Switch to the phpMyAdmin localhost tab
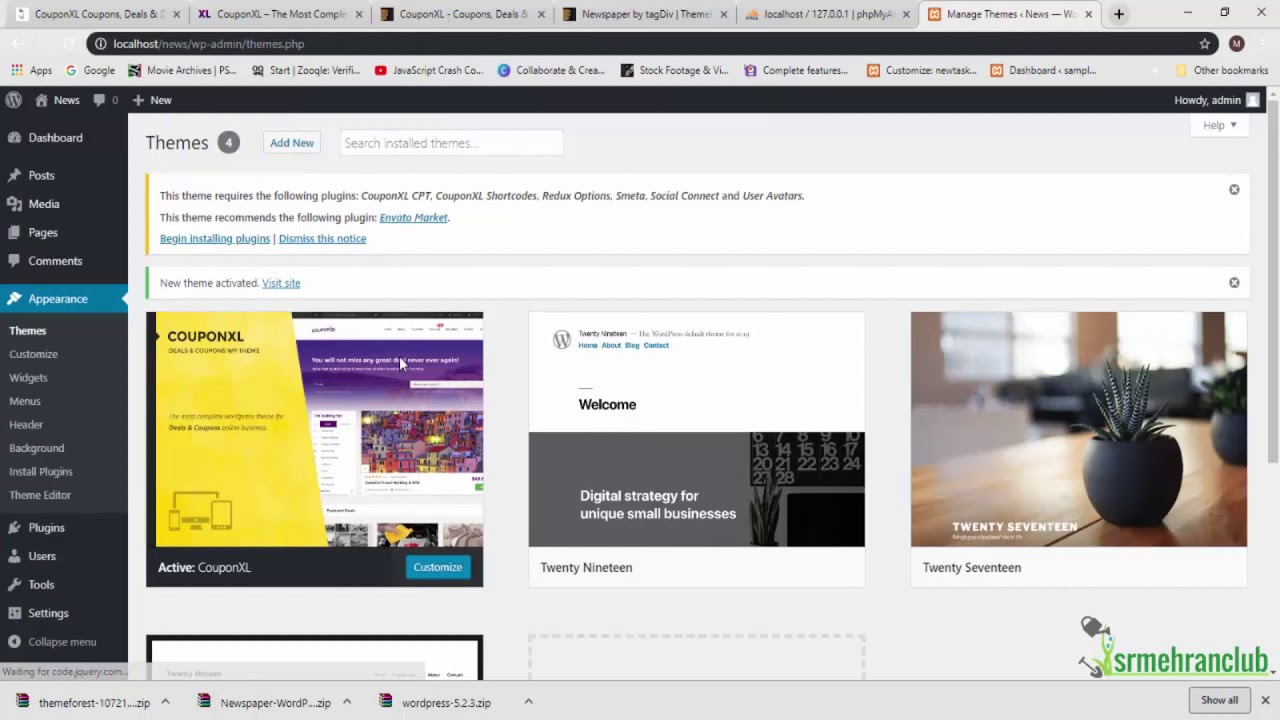The image size is (1280, 720). [x=828, y=14]
